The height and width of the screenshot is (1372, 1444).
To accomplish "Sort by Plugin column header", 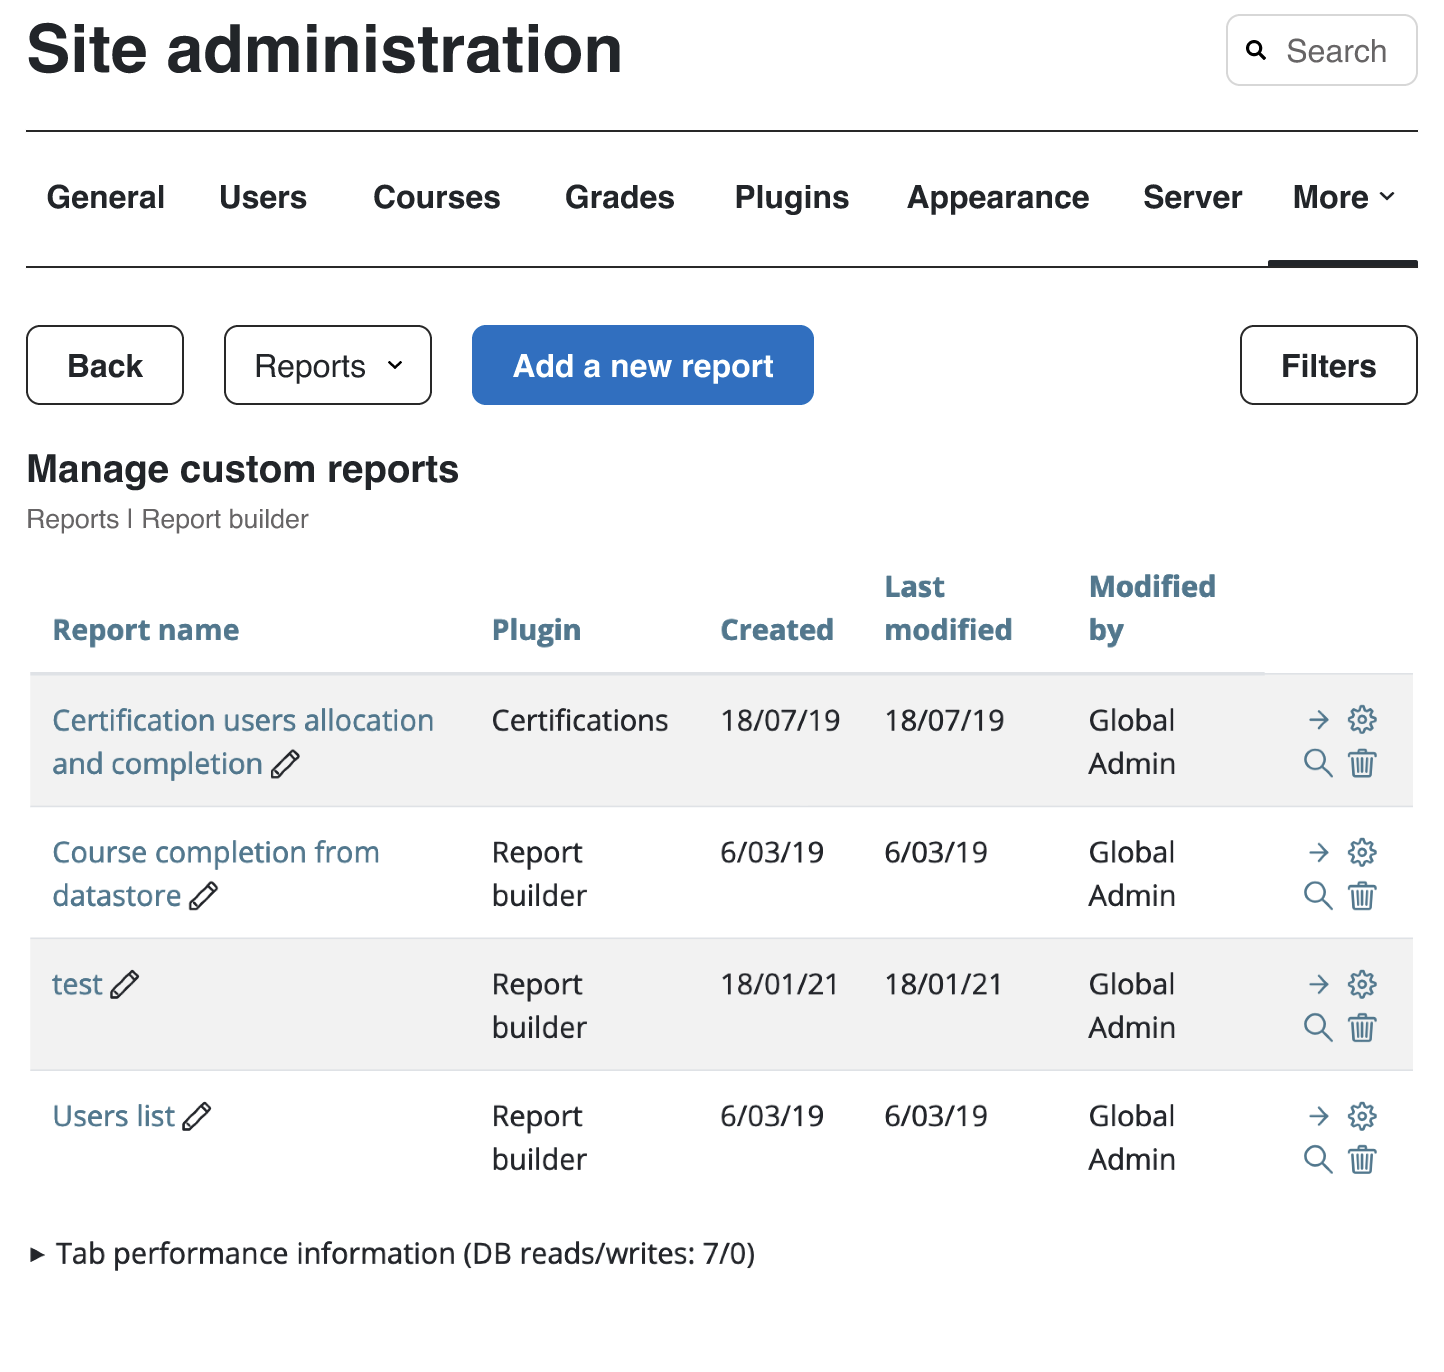I will point(536,630).
